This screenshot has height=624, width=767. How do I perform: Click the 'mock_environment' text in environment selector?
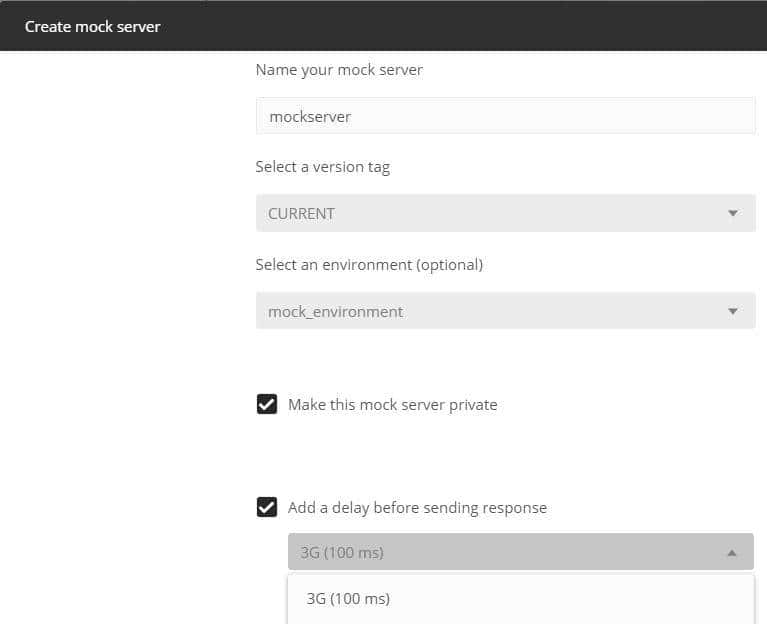[335, 311]
